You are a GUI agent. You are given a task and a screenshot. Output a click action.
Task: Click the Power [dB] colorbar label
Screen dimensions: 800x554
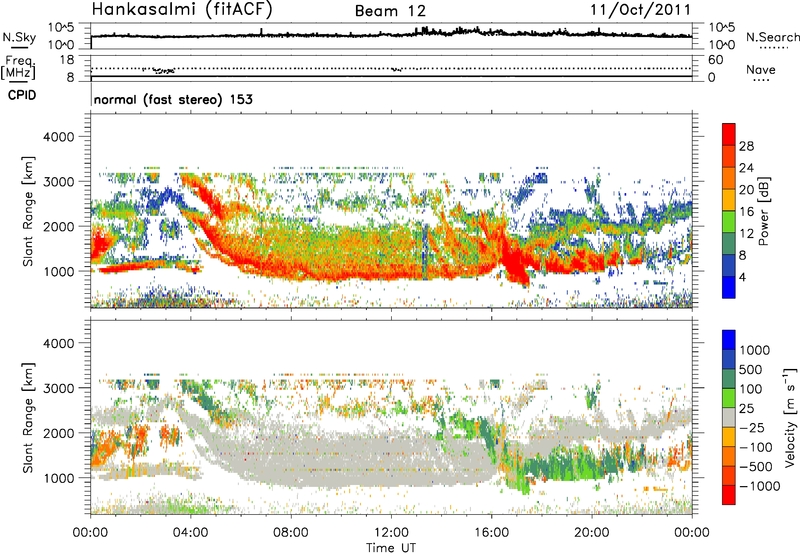(762, 211)
